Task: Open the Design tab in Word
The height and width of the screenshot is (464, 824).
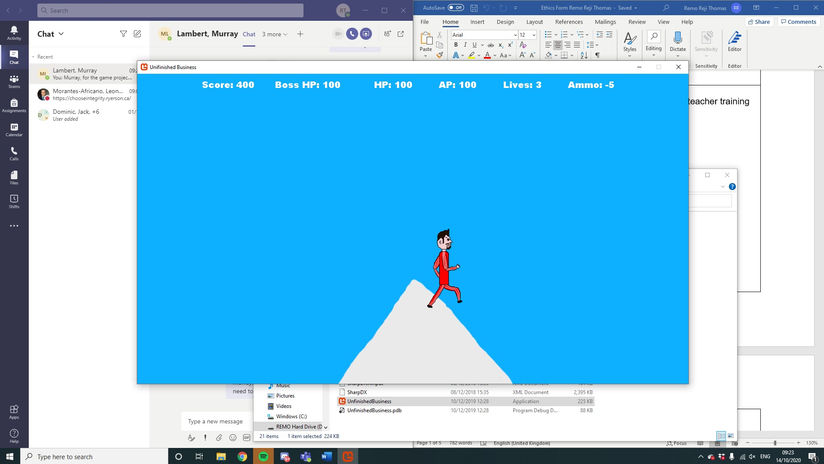Action: point(505,22)
